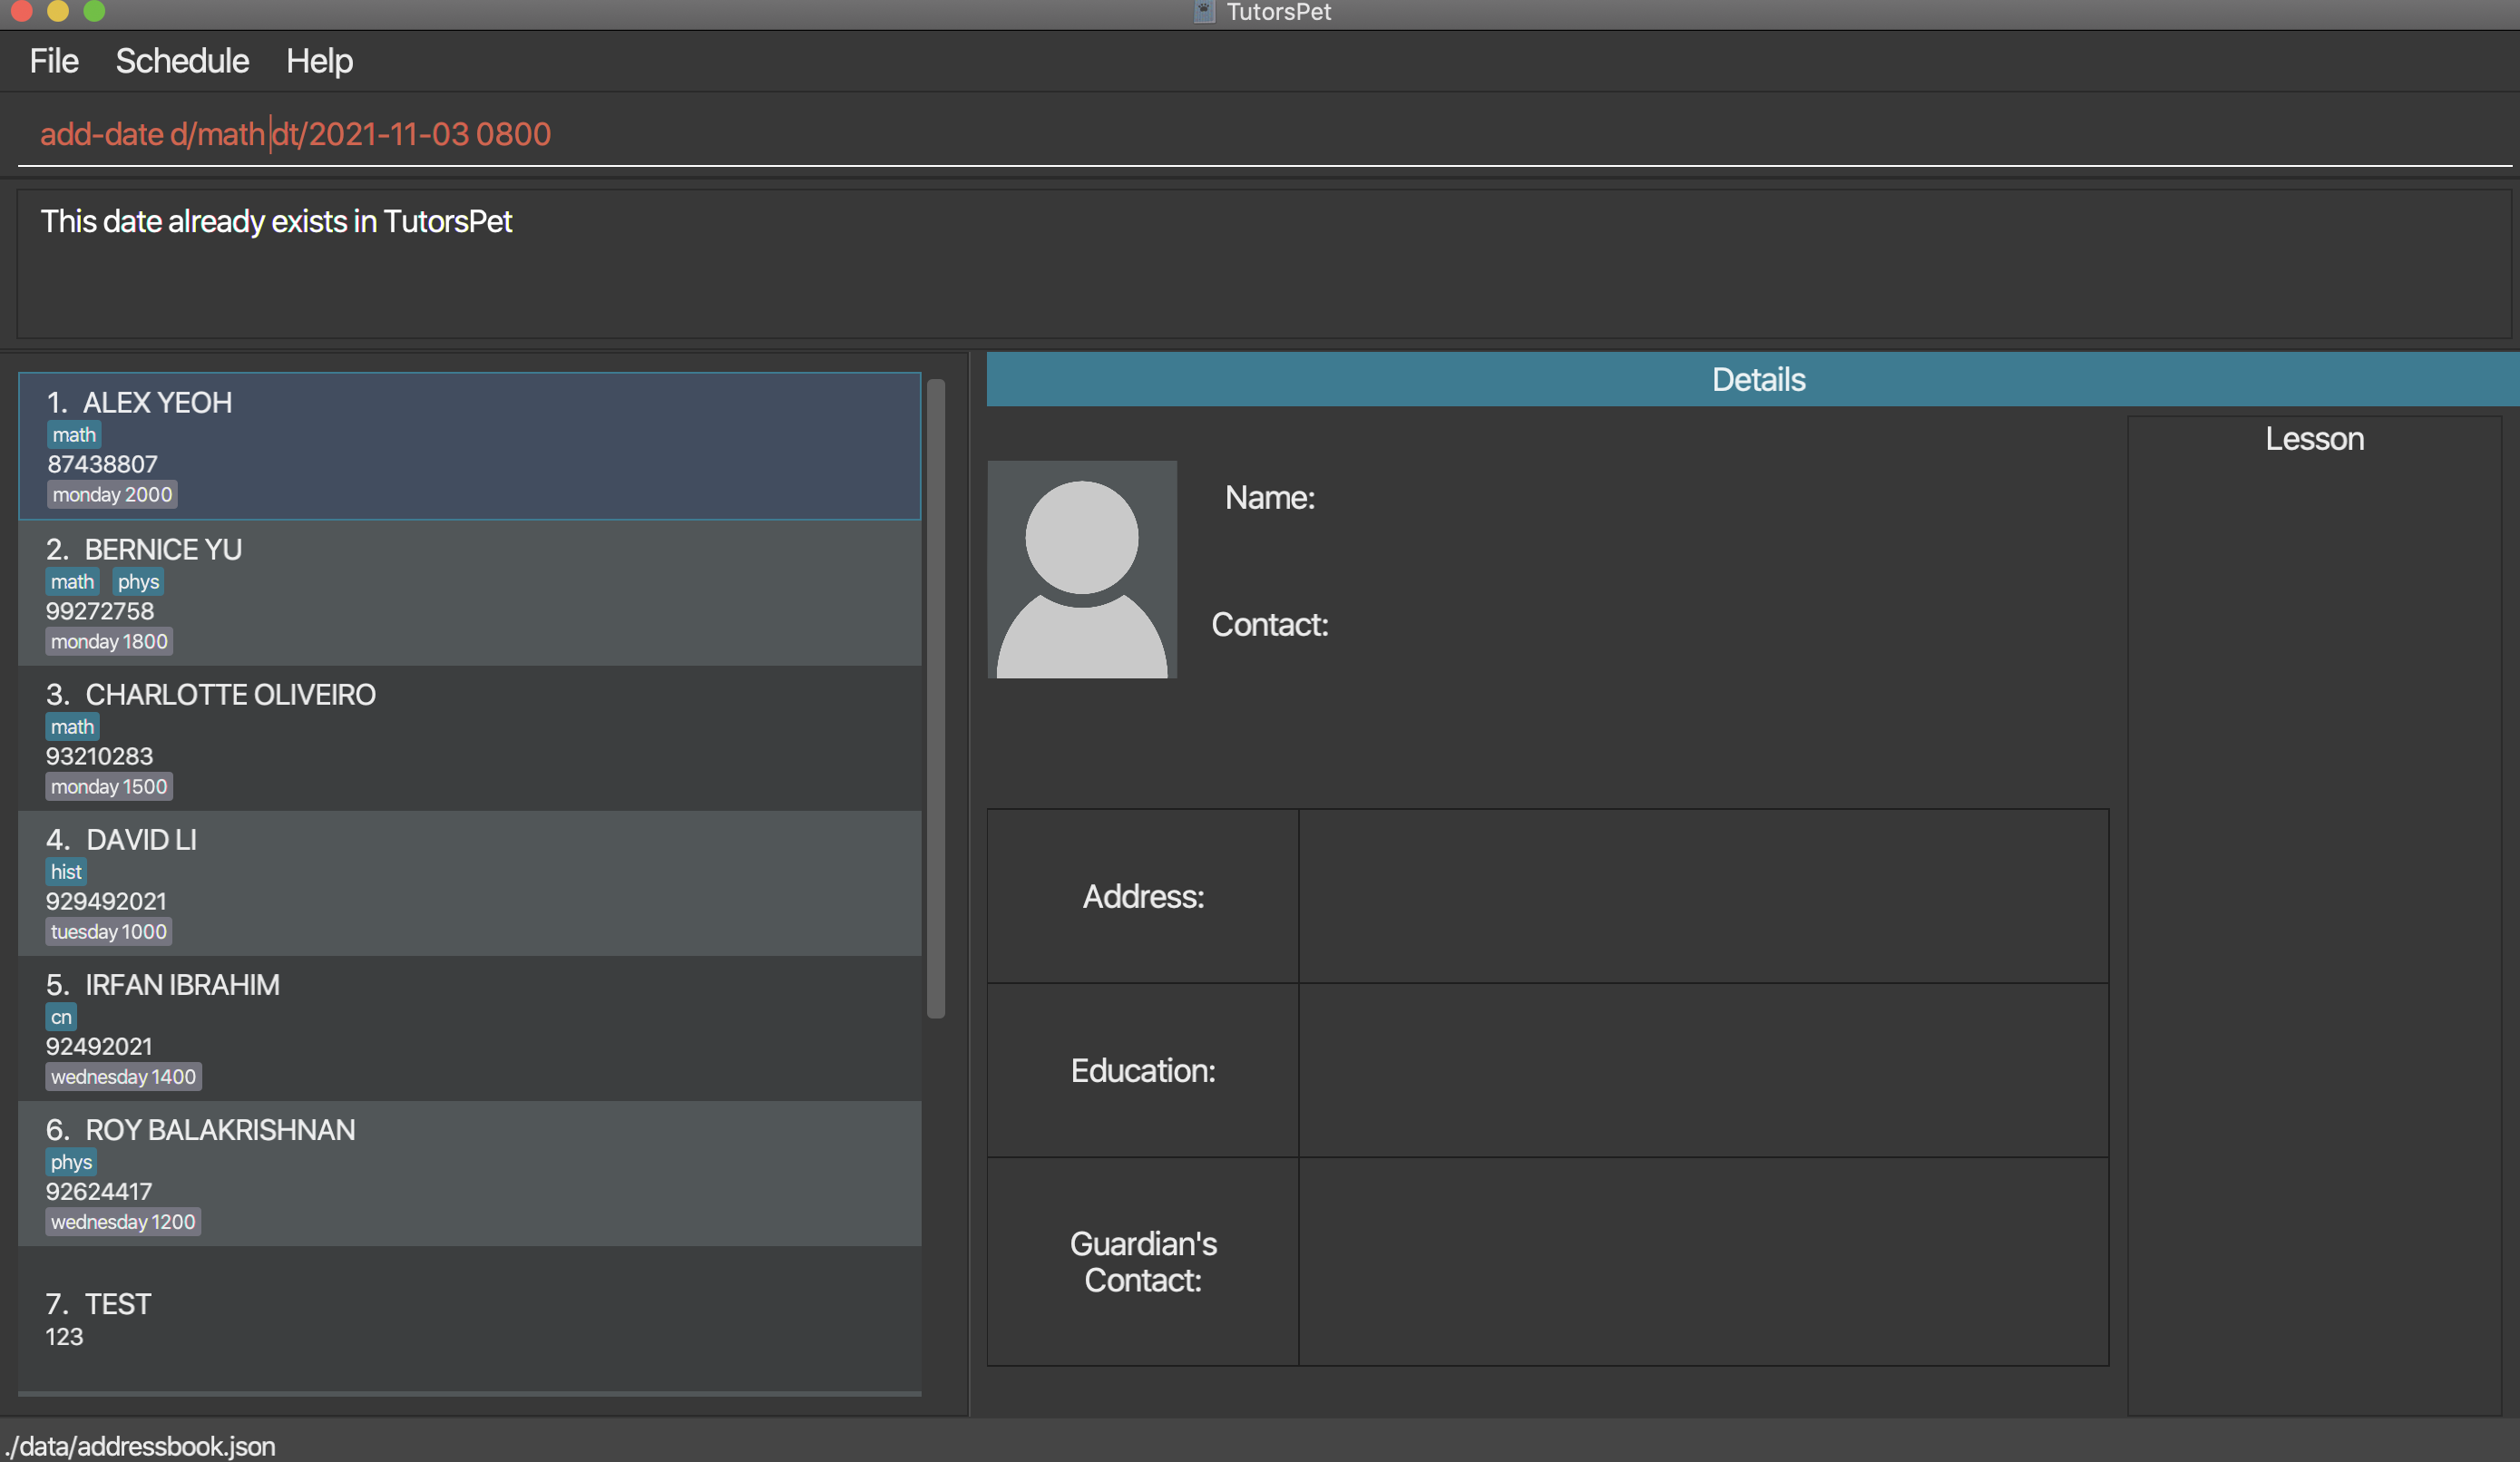Click Irfan Ibrahim's cn tag
Screen dimensions: 2520x1462
[x=61, y=1017]
